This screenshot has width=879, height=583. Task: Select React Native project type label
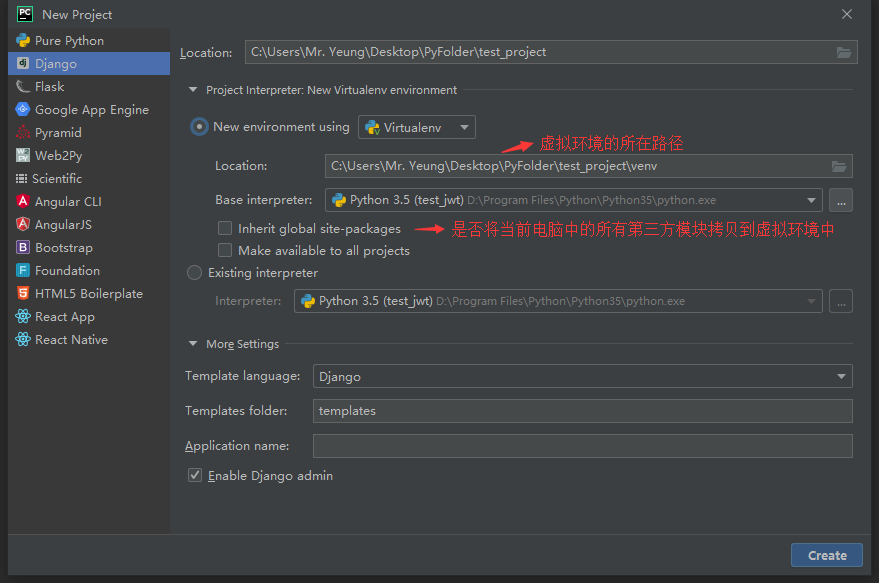coord(71,340)
